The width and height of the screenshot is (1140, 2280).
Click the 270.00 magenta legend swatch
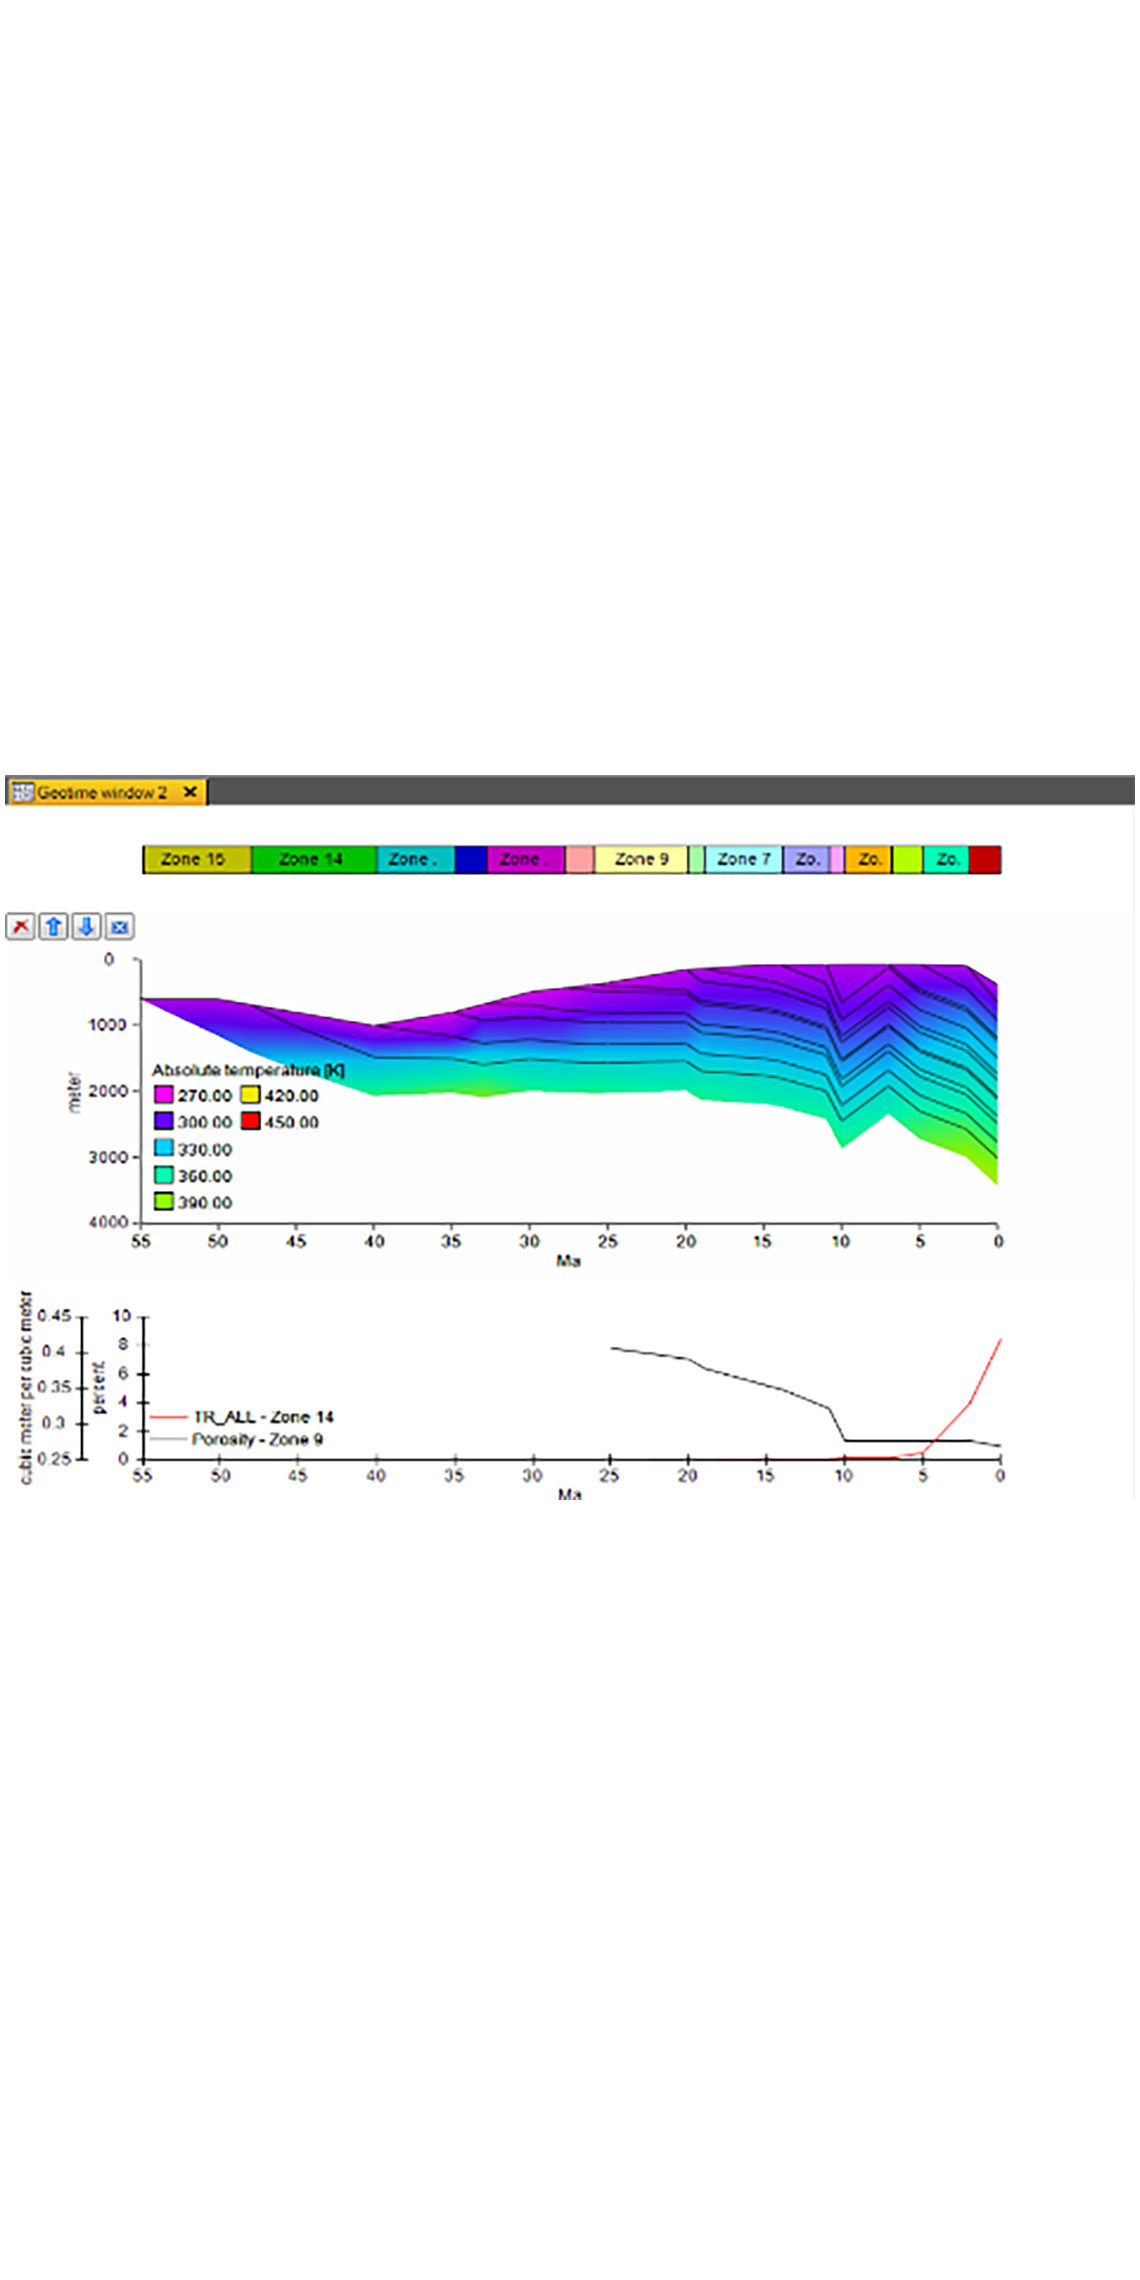pyautogui.click(x=164, y=1095)
